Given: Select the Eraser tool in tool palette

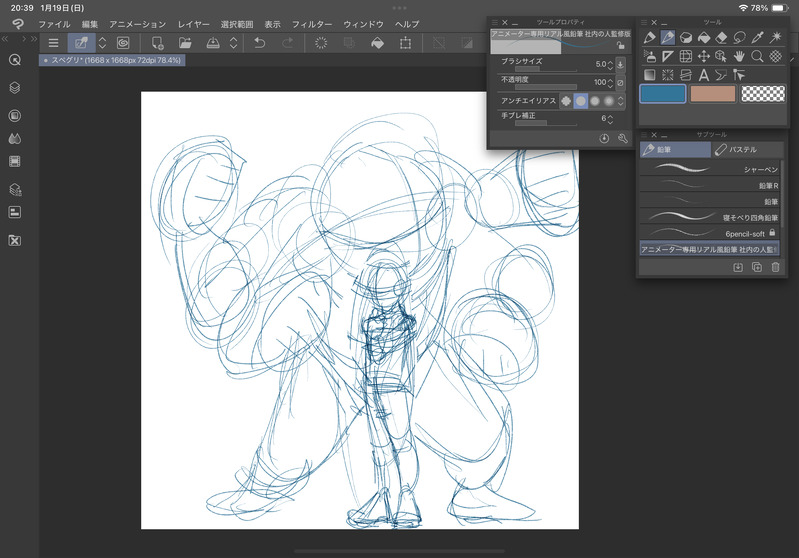Looking at the screenshot, I should (721, 38).
